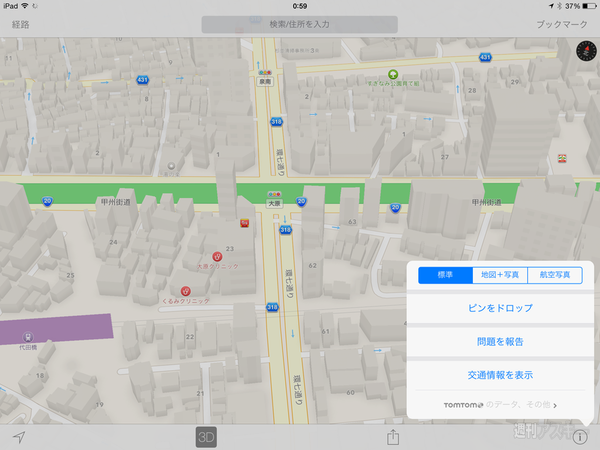Choose 問題を報告 option

500,341
